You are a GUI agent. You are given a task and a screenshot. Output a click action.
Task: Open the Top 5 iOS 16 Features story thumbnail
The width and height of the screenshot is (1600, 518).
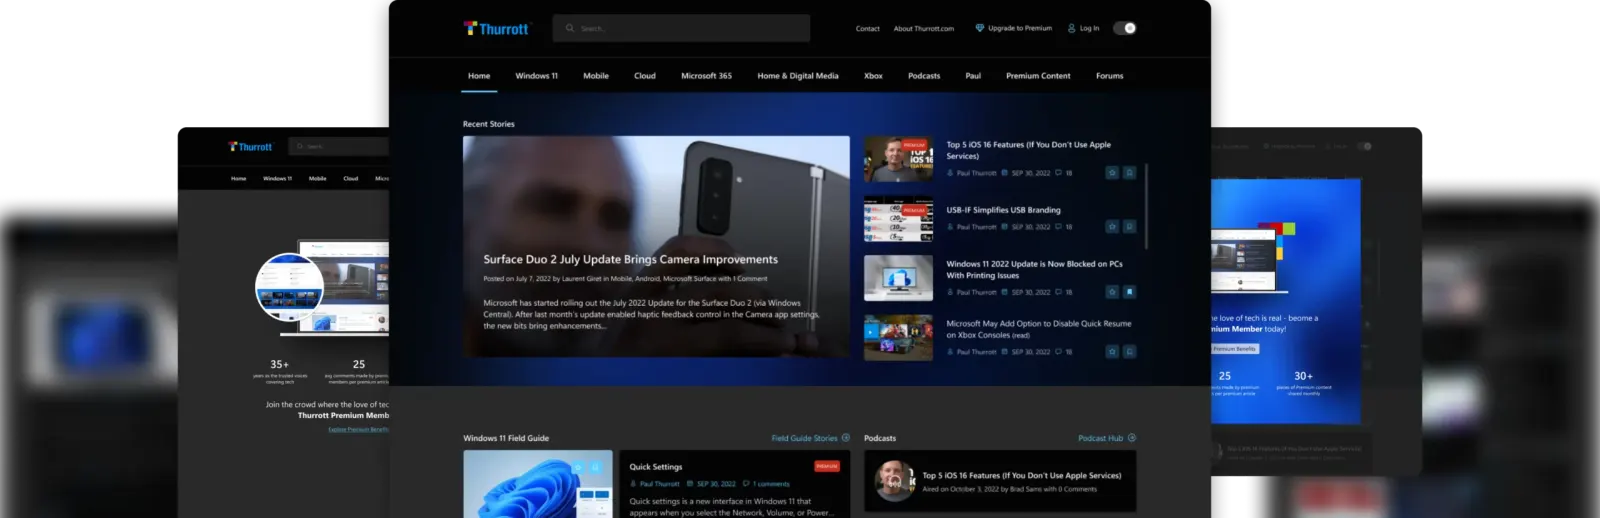[x=898, y=160]
